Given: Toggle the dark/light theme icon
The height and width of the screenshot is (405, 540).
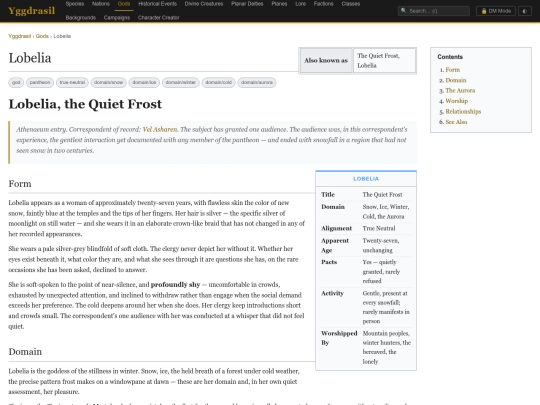Looking at the screenshot, I should click(525, 11).
